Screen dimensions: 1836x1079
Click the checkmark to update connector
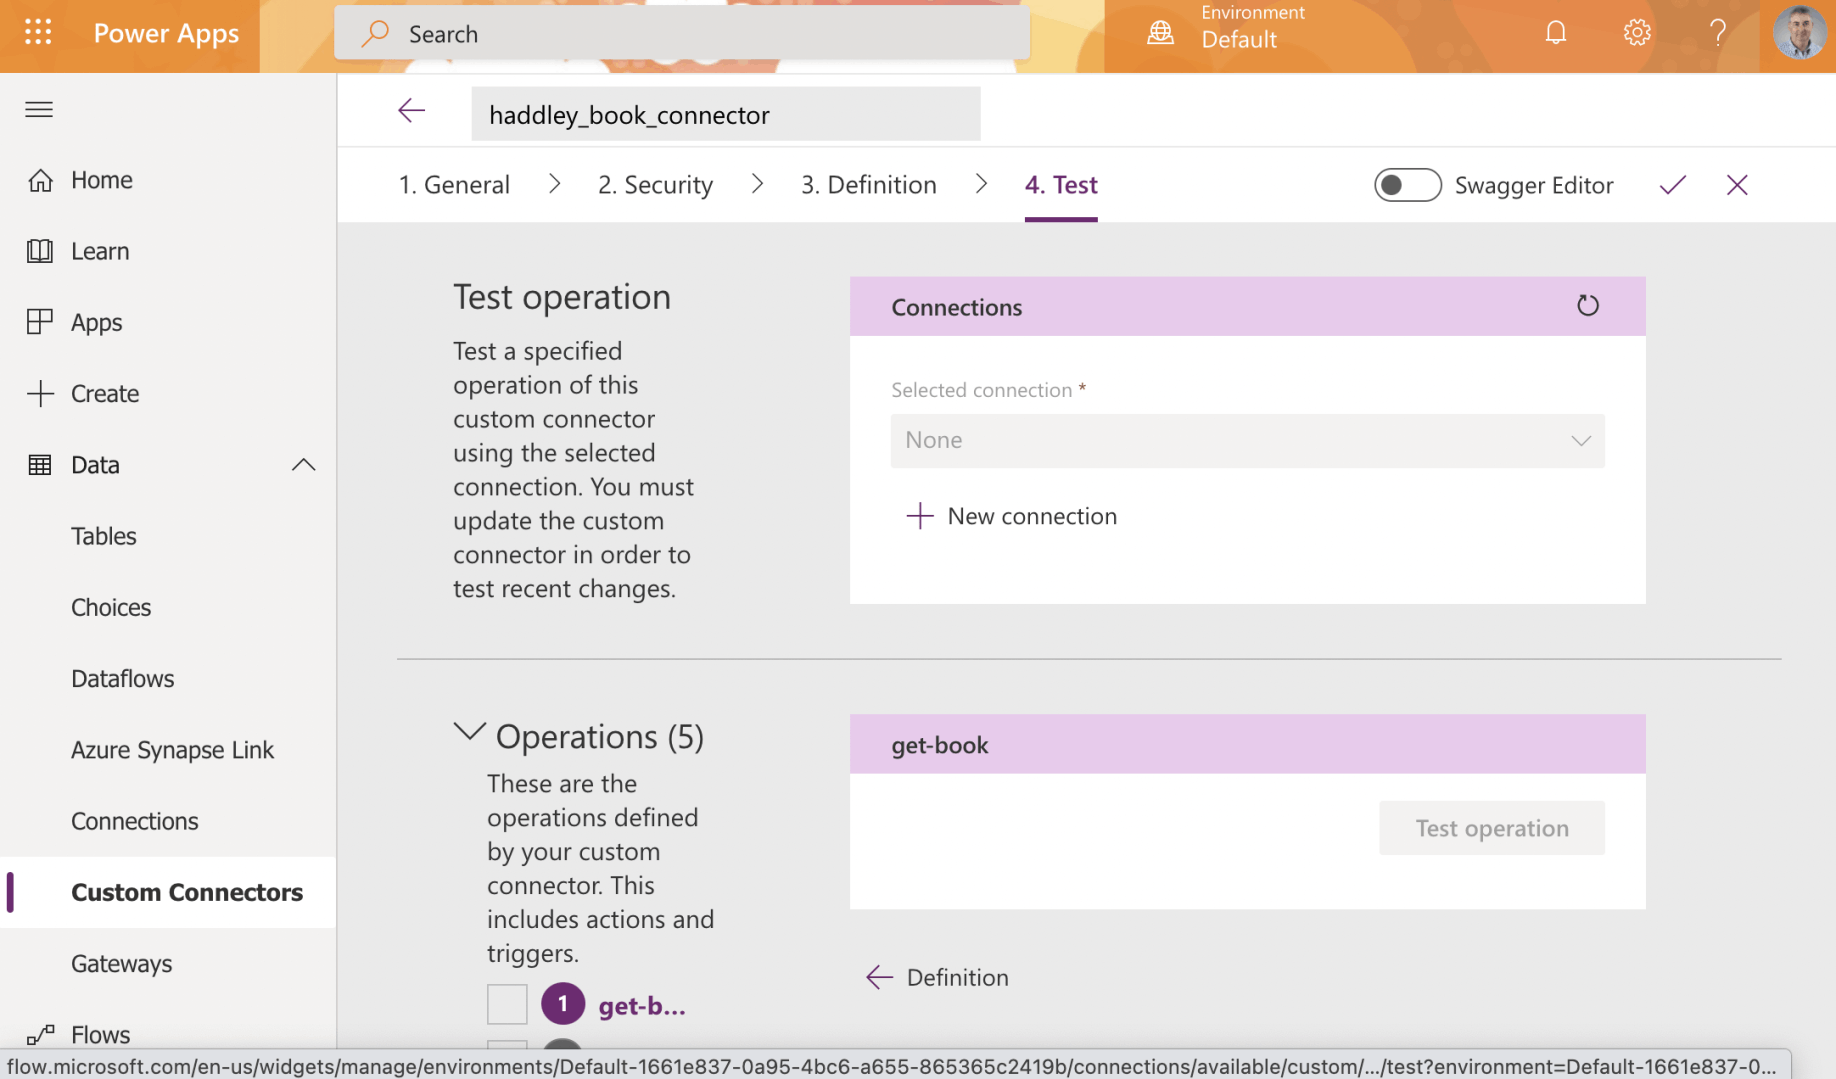click(x=1673, y=185)
